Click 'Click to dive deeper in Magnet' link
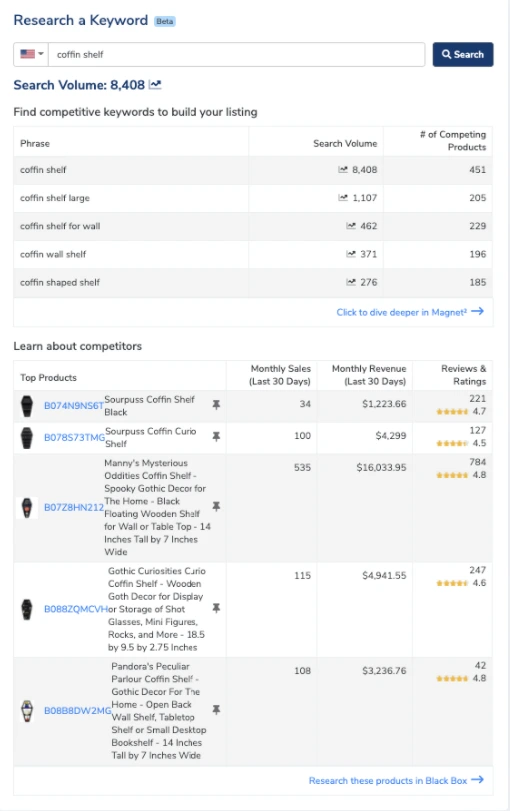 point(401,312)
